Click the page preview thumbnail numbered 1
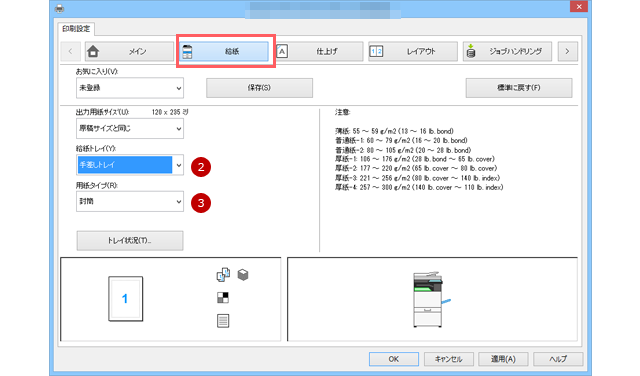The height and width of the screenshot is (376, 640). 126,299
